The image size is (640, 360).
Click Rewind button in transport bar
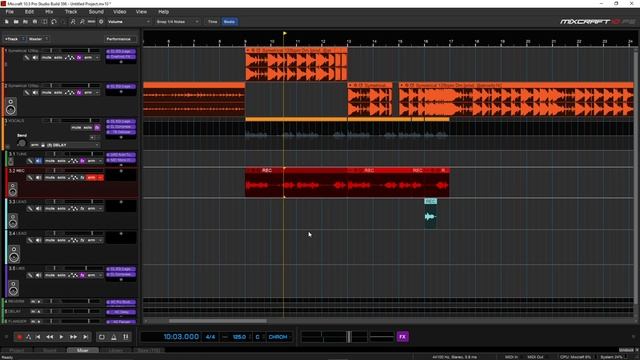(49, 337)
